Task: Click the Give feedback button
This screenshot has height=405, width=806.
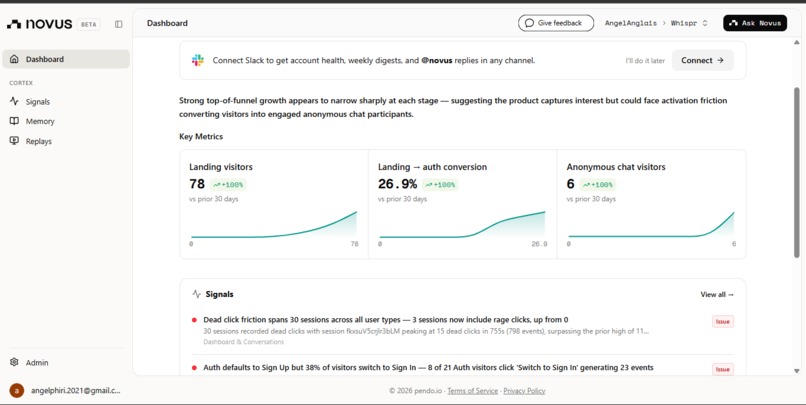Action: (556, 23)
